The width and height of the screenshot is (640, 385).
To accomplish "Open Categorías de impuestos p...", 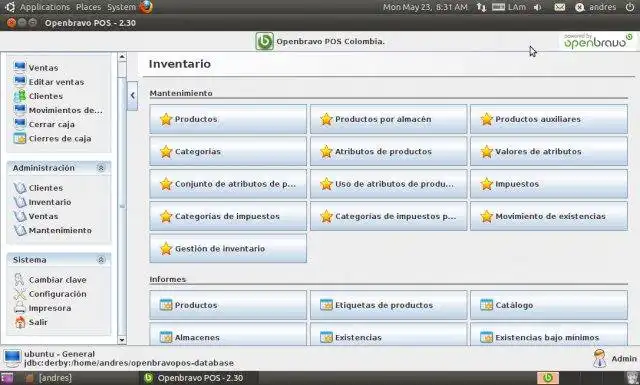I will click(x=389, y=216).
